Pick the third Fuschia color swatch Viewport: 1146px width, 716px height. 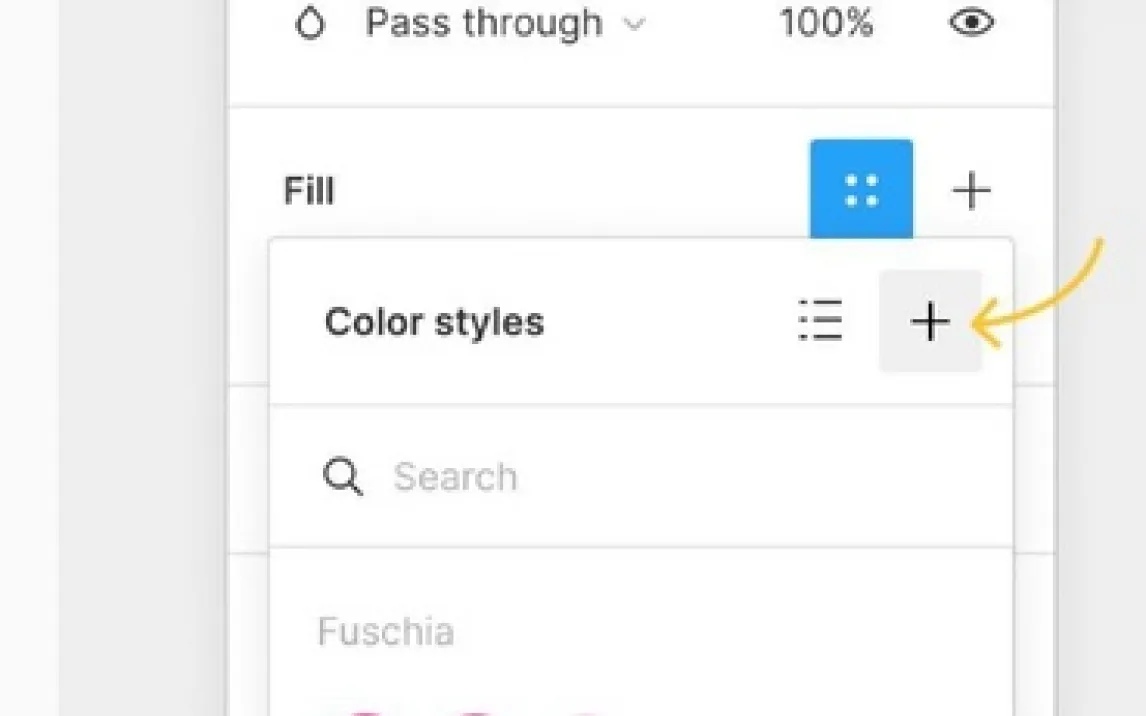tap(585, 713)
